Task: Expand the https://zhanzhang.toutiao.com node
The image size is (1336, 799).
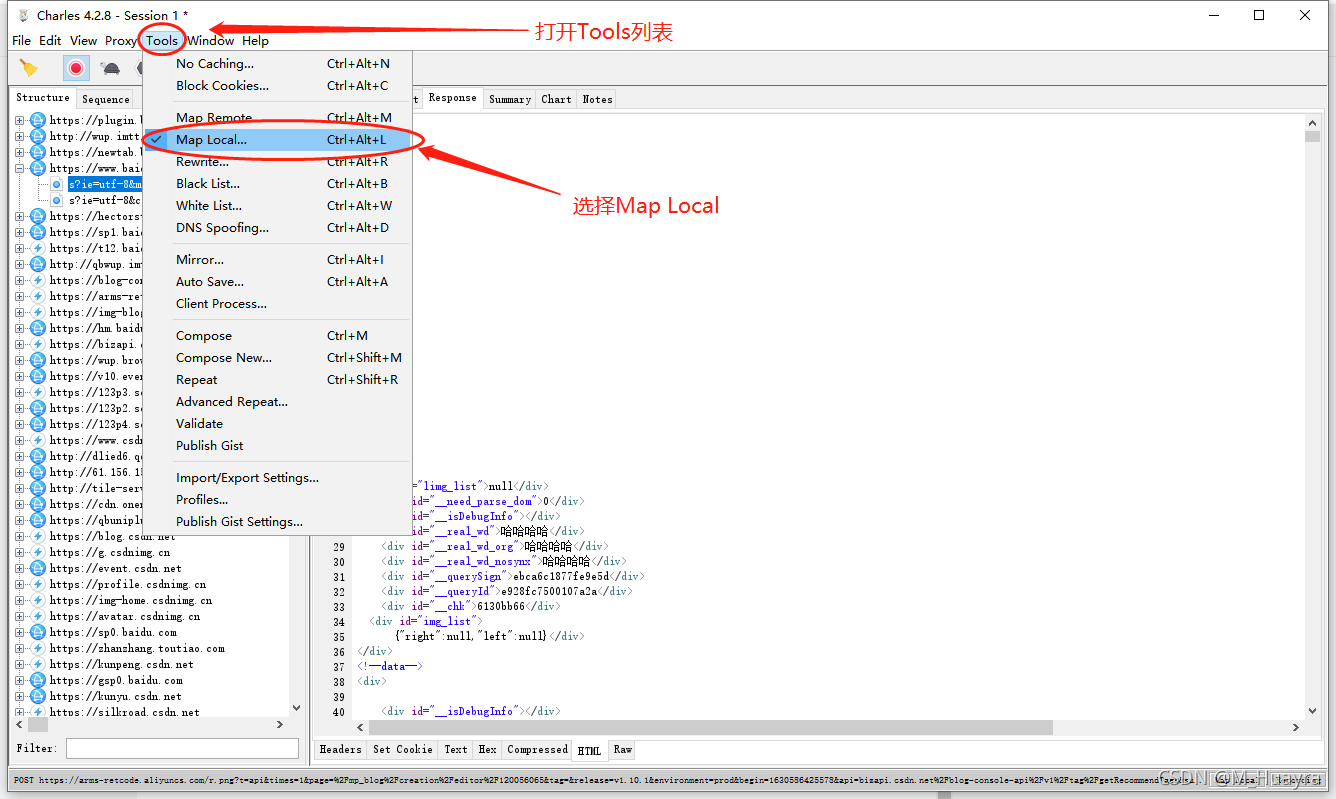Action: pos(19,648)
